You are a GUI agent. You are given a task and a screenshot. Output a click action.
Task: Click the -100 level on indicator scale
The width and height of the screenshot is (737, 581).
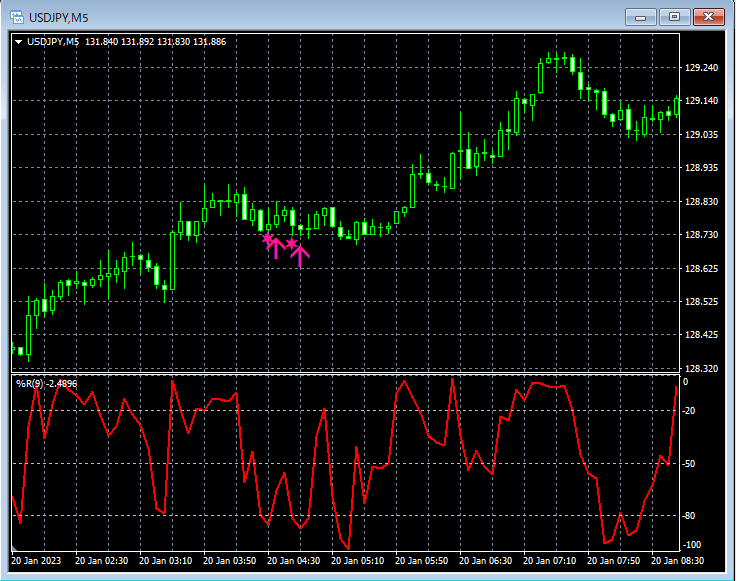tap(691, 545)
